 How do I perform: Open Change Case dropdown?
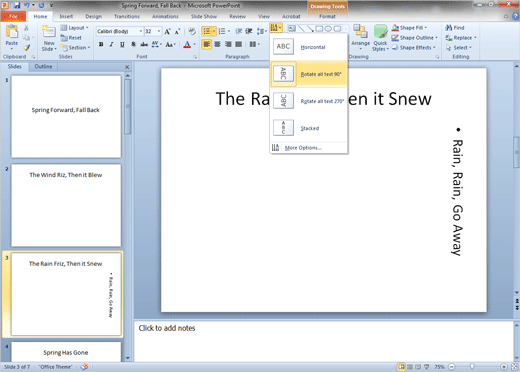(170, 44)
